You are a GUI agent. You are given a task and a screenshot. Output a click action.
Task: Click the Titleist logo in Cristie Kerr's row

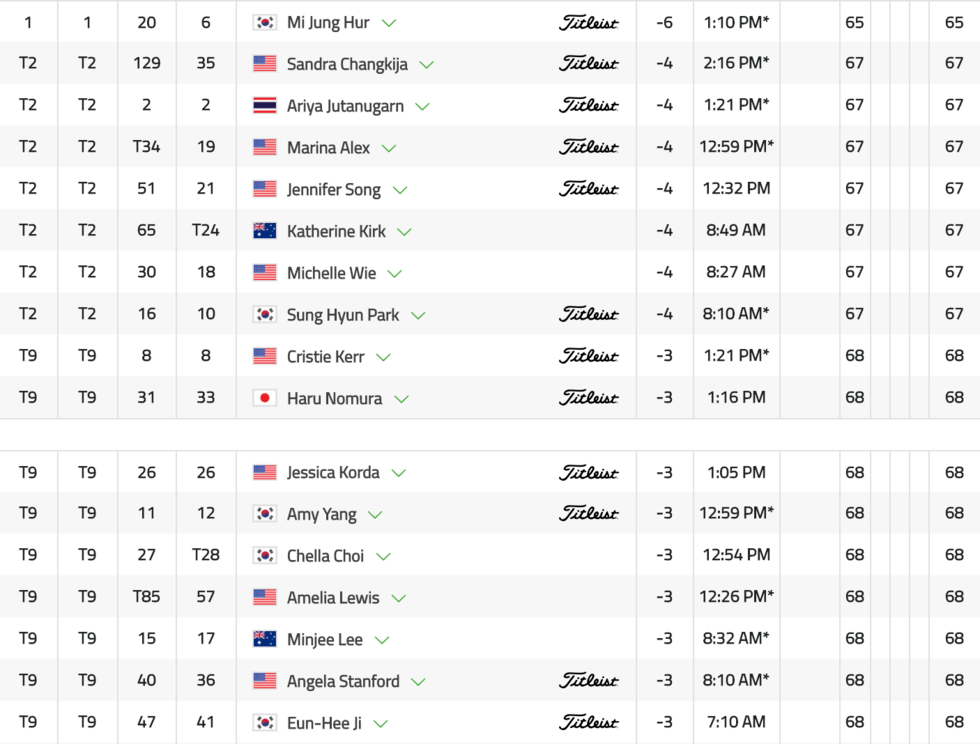pyautogui.click(x=588, y=356)
